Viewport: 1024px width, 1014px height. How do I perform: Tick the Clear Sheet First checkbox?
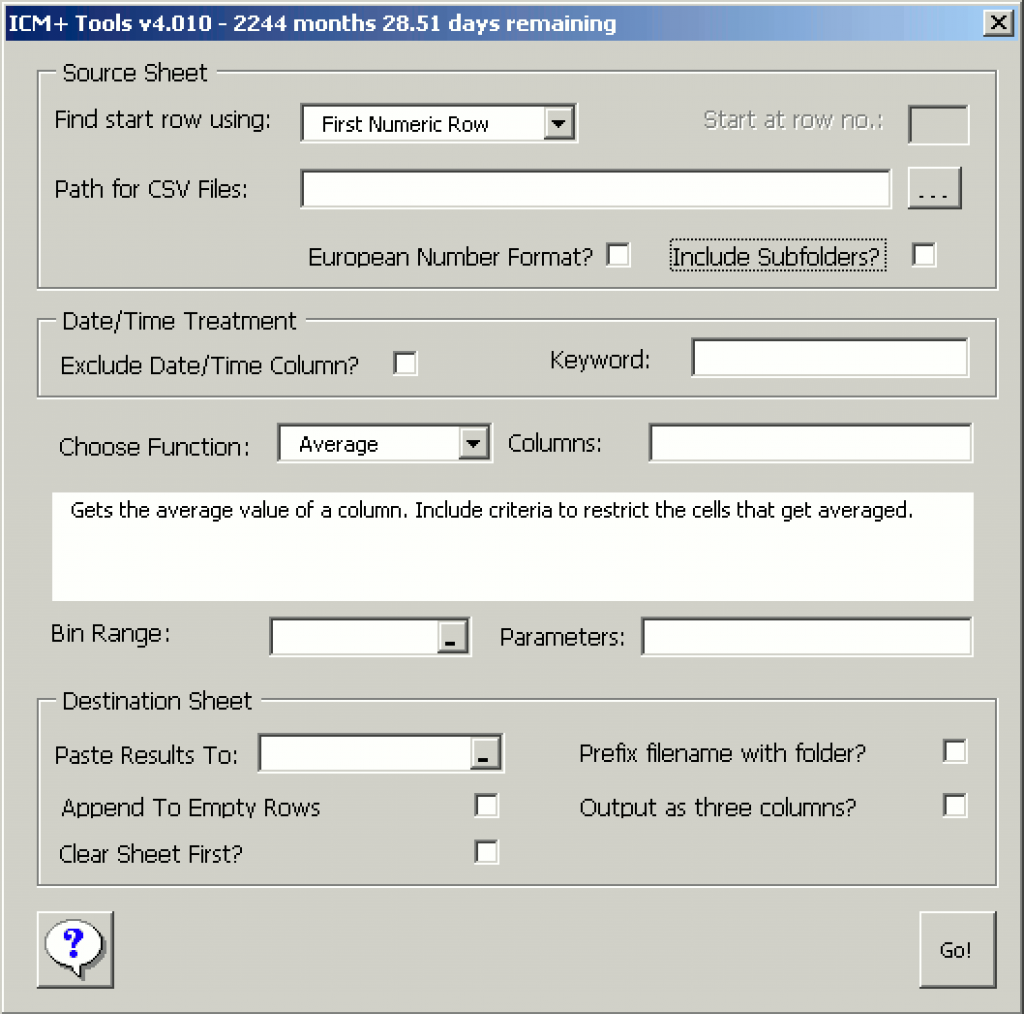(x=486, y=852)
